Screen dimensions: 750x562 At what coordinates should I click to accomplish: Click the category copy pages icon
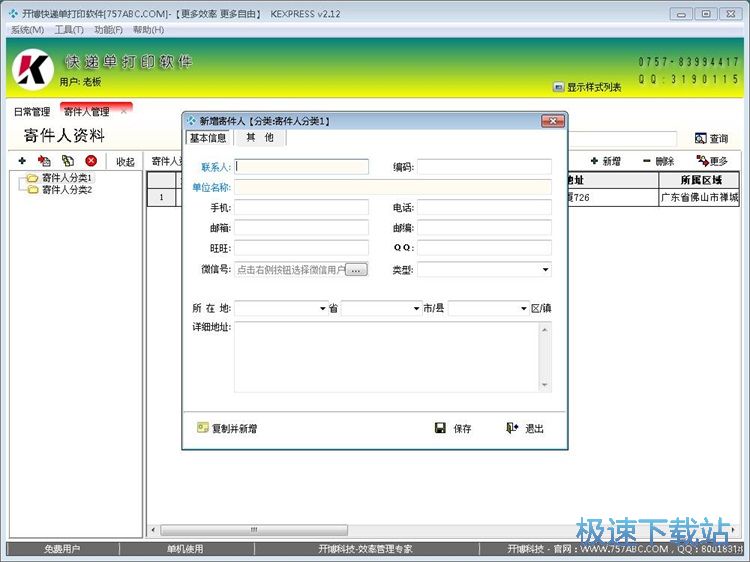tap(68, 161)
